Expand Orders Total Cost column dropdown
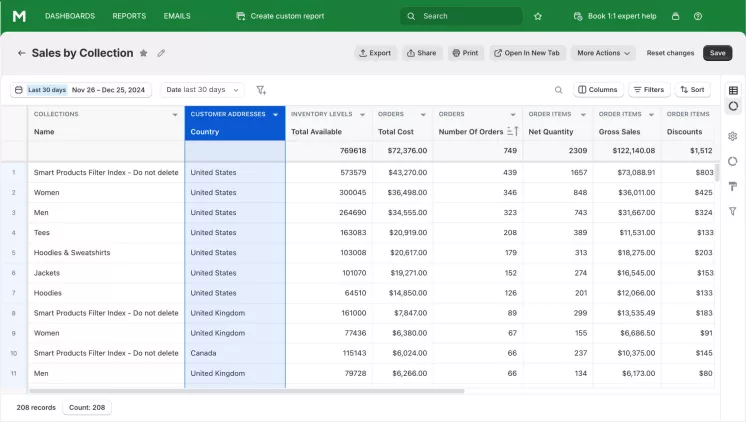Viewport: 746px width, 422px height. 423,115
